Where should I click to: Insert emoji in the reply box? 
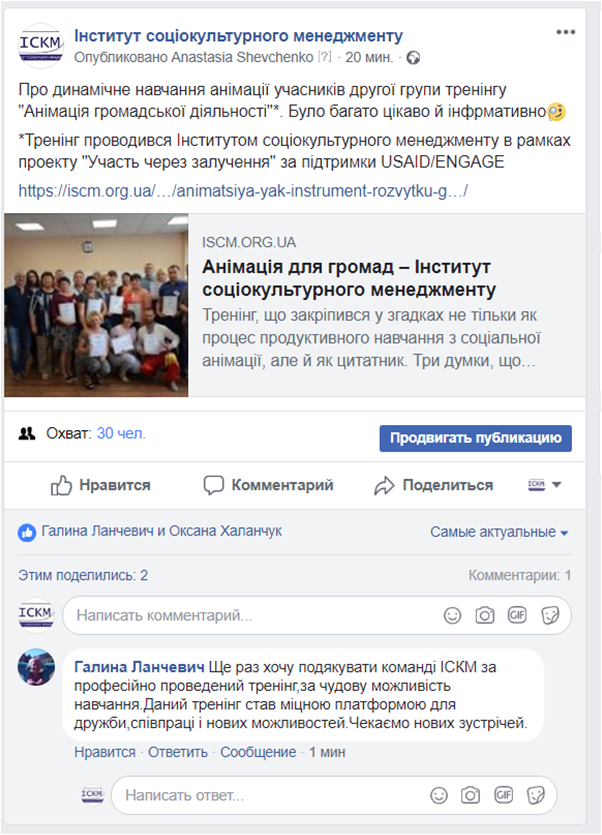439,796
